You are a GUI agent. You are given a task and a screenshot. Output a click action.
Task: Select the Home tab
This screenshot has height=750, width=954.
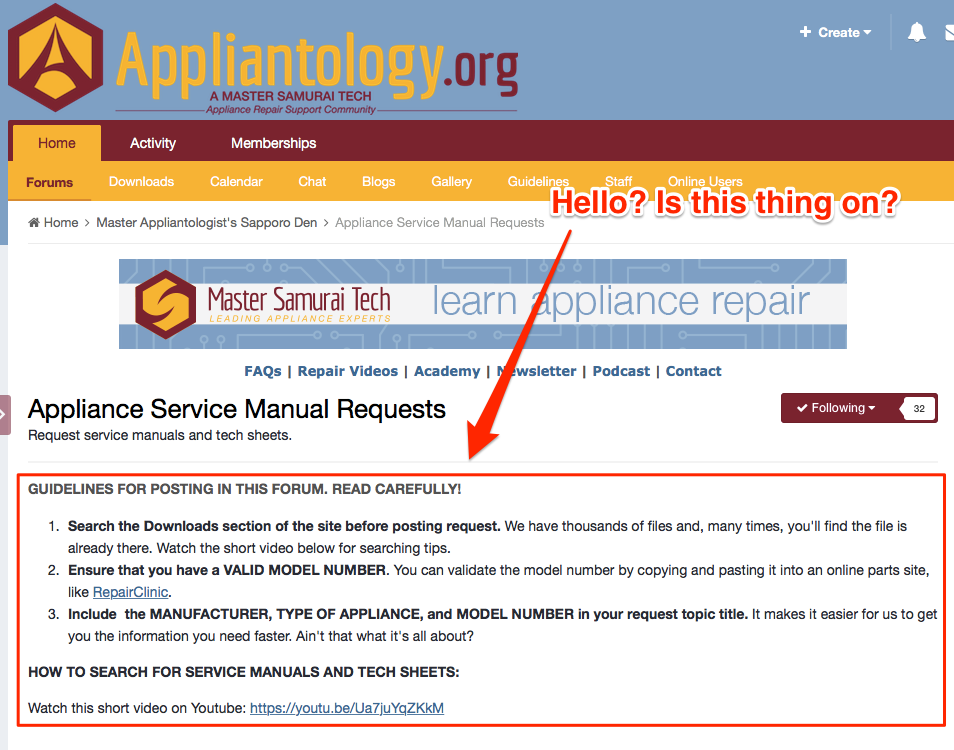pos(57,143)
